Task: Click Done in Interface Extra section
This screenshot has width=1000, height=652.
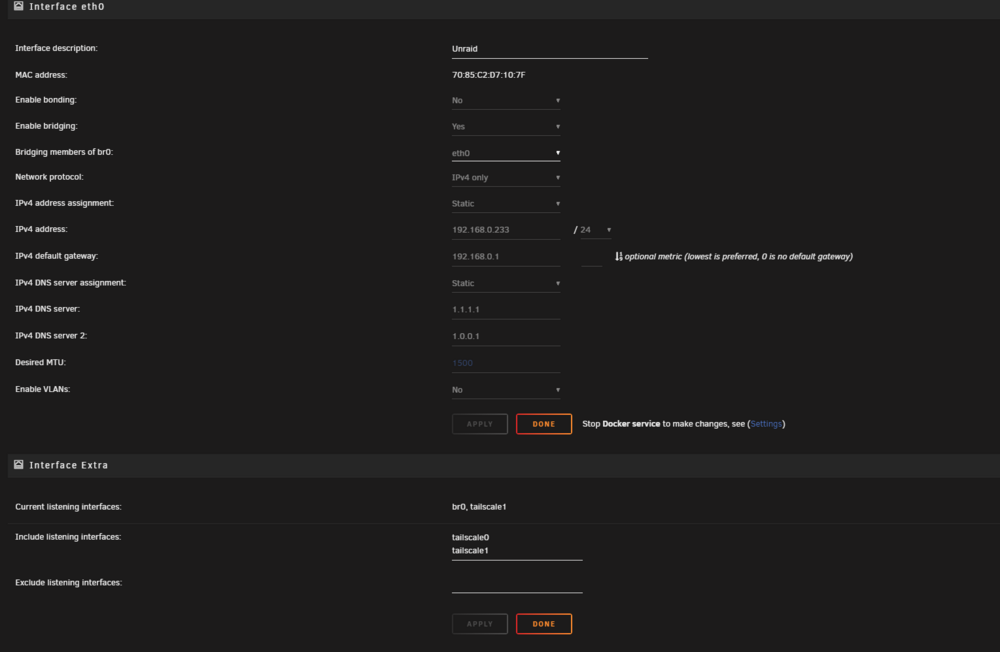Action: tap(544, 624)
